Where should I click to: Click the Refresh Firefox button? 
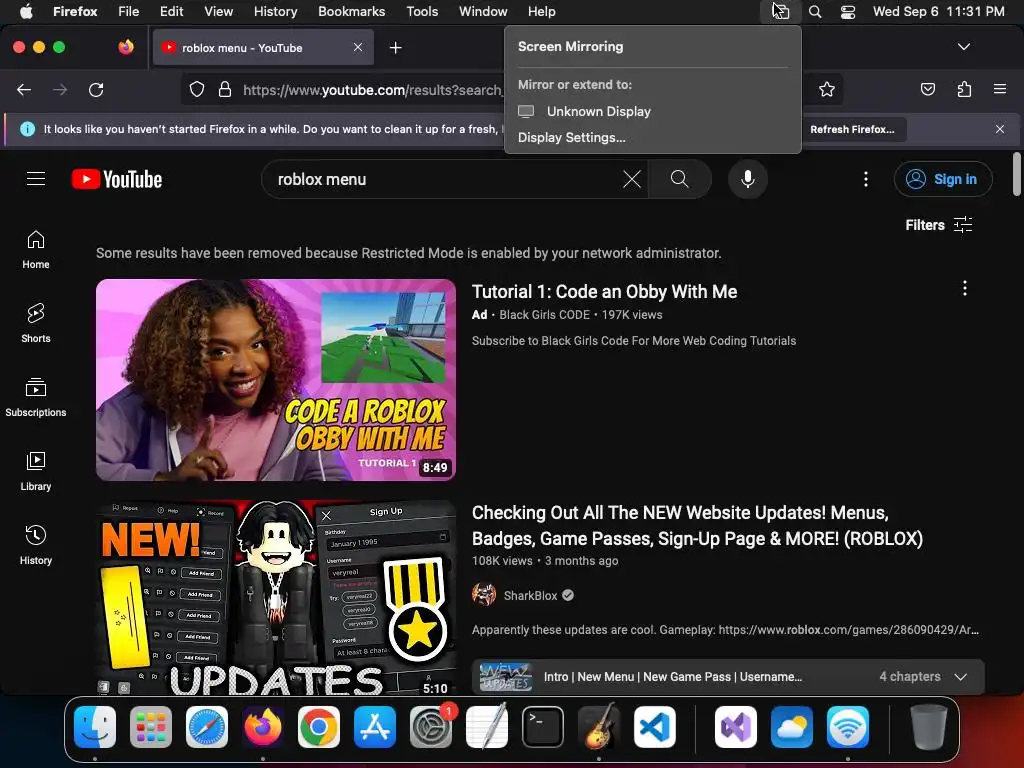(852, 129)
